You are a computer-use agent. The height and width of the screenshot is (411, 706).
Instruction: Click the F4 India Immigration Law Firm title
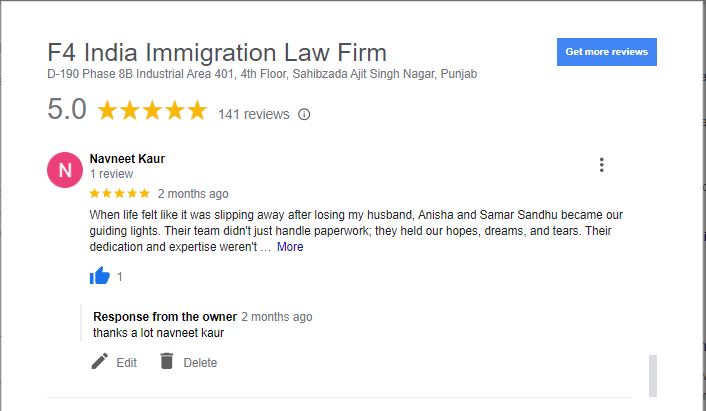pyautogui.click(x=217, y=52)
